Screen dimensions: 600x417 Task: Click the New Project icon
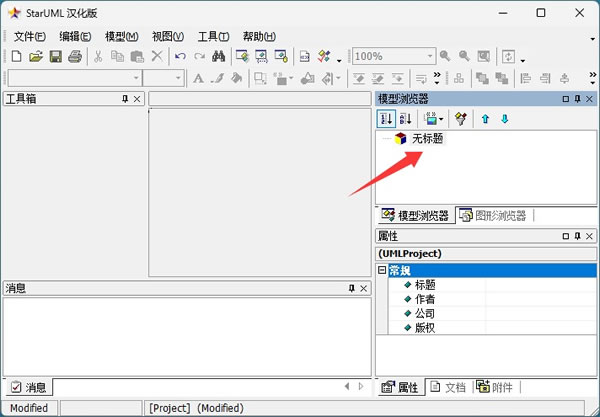(16, 57)
